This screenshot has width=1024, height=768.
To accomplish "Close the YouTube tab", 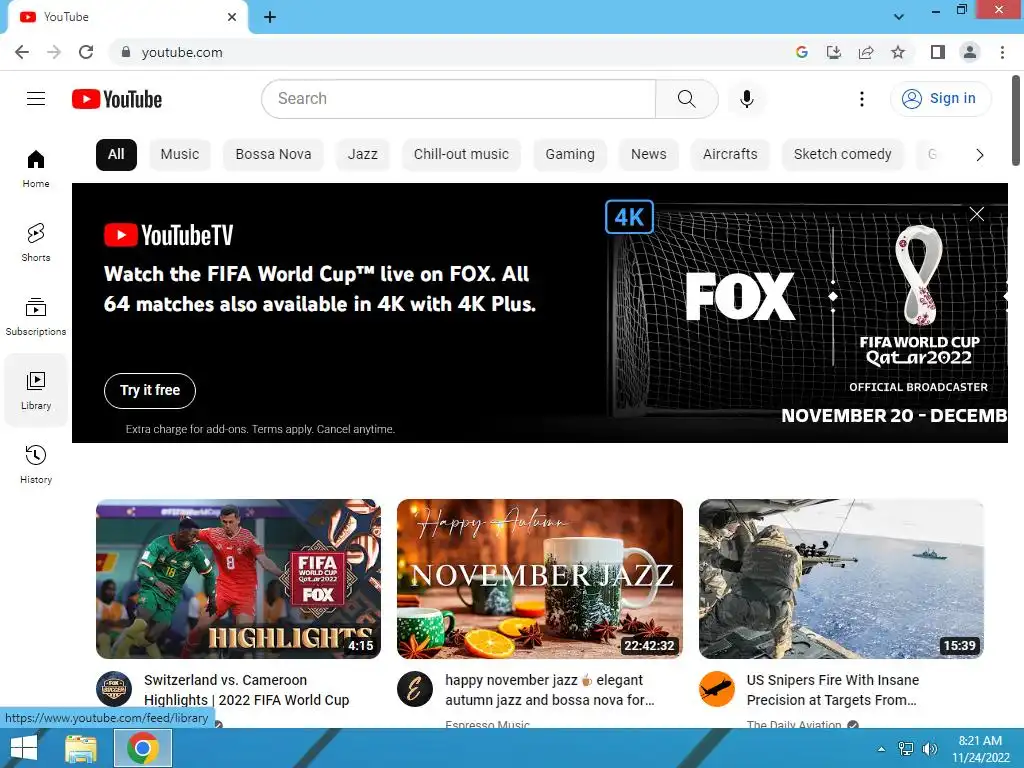I will (x=232, y=17).
